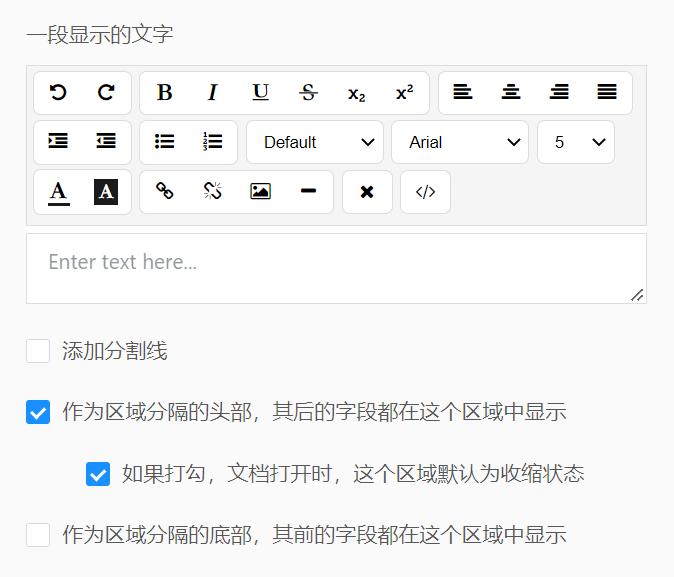Increase paragraph indent
674x577 pixels.
coord(58,141)
